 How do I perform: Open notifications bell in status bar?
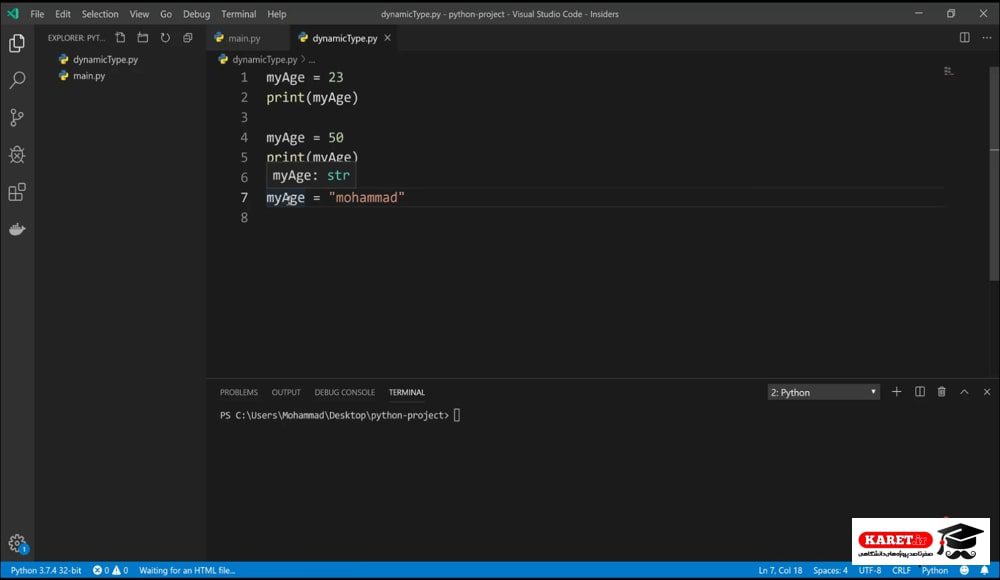[x=985, y=570]
